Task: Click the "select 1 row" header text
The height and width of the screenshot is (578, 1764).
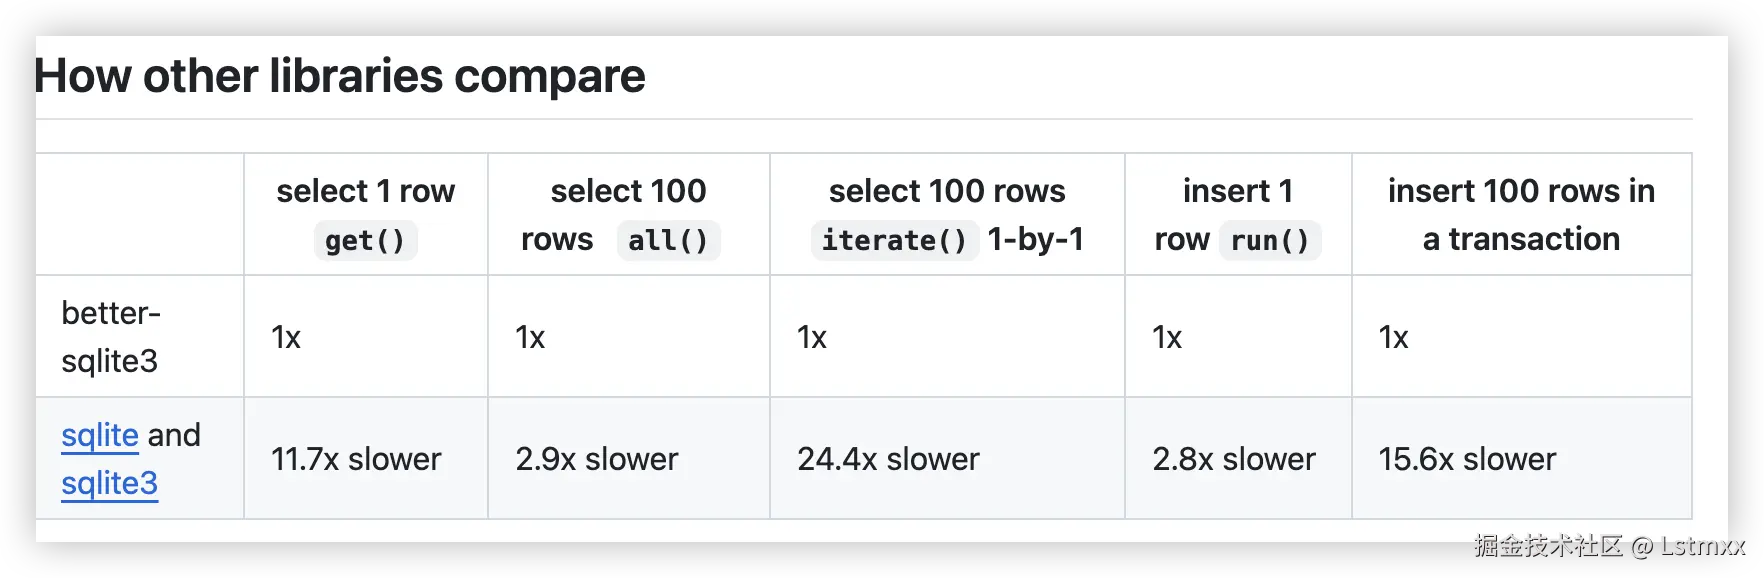Action: click(365, 191)
